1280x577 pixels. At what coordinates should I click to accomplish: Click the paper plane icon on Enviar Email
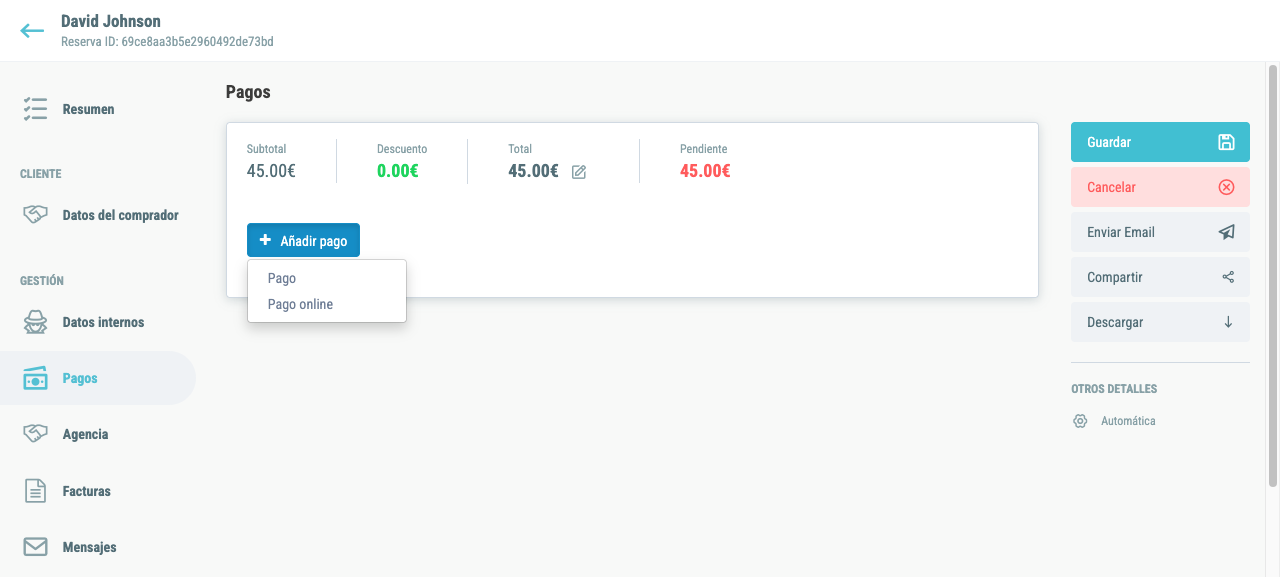pos(1227,232)
